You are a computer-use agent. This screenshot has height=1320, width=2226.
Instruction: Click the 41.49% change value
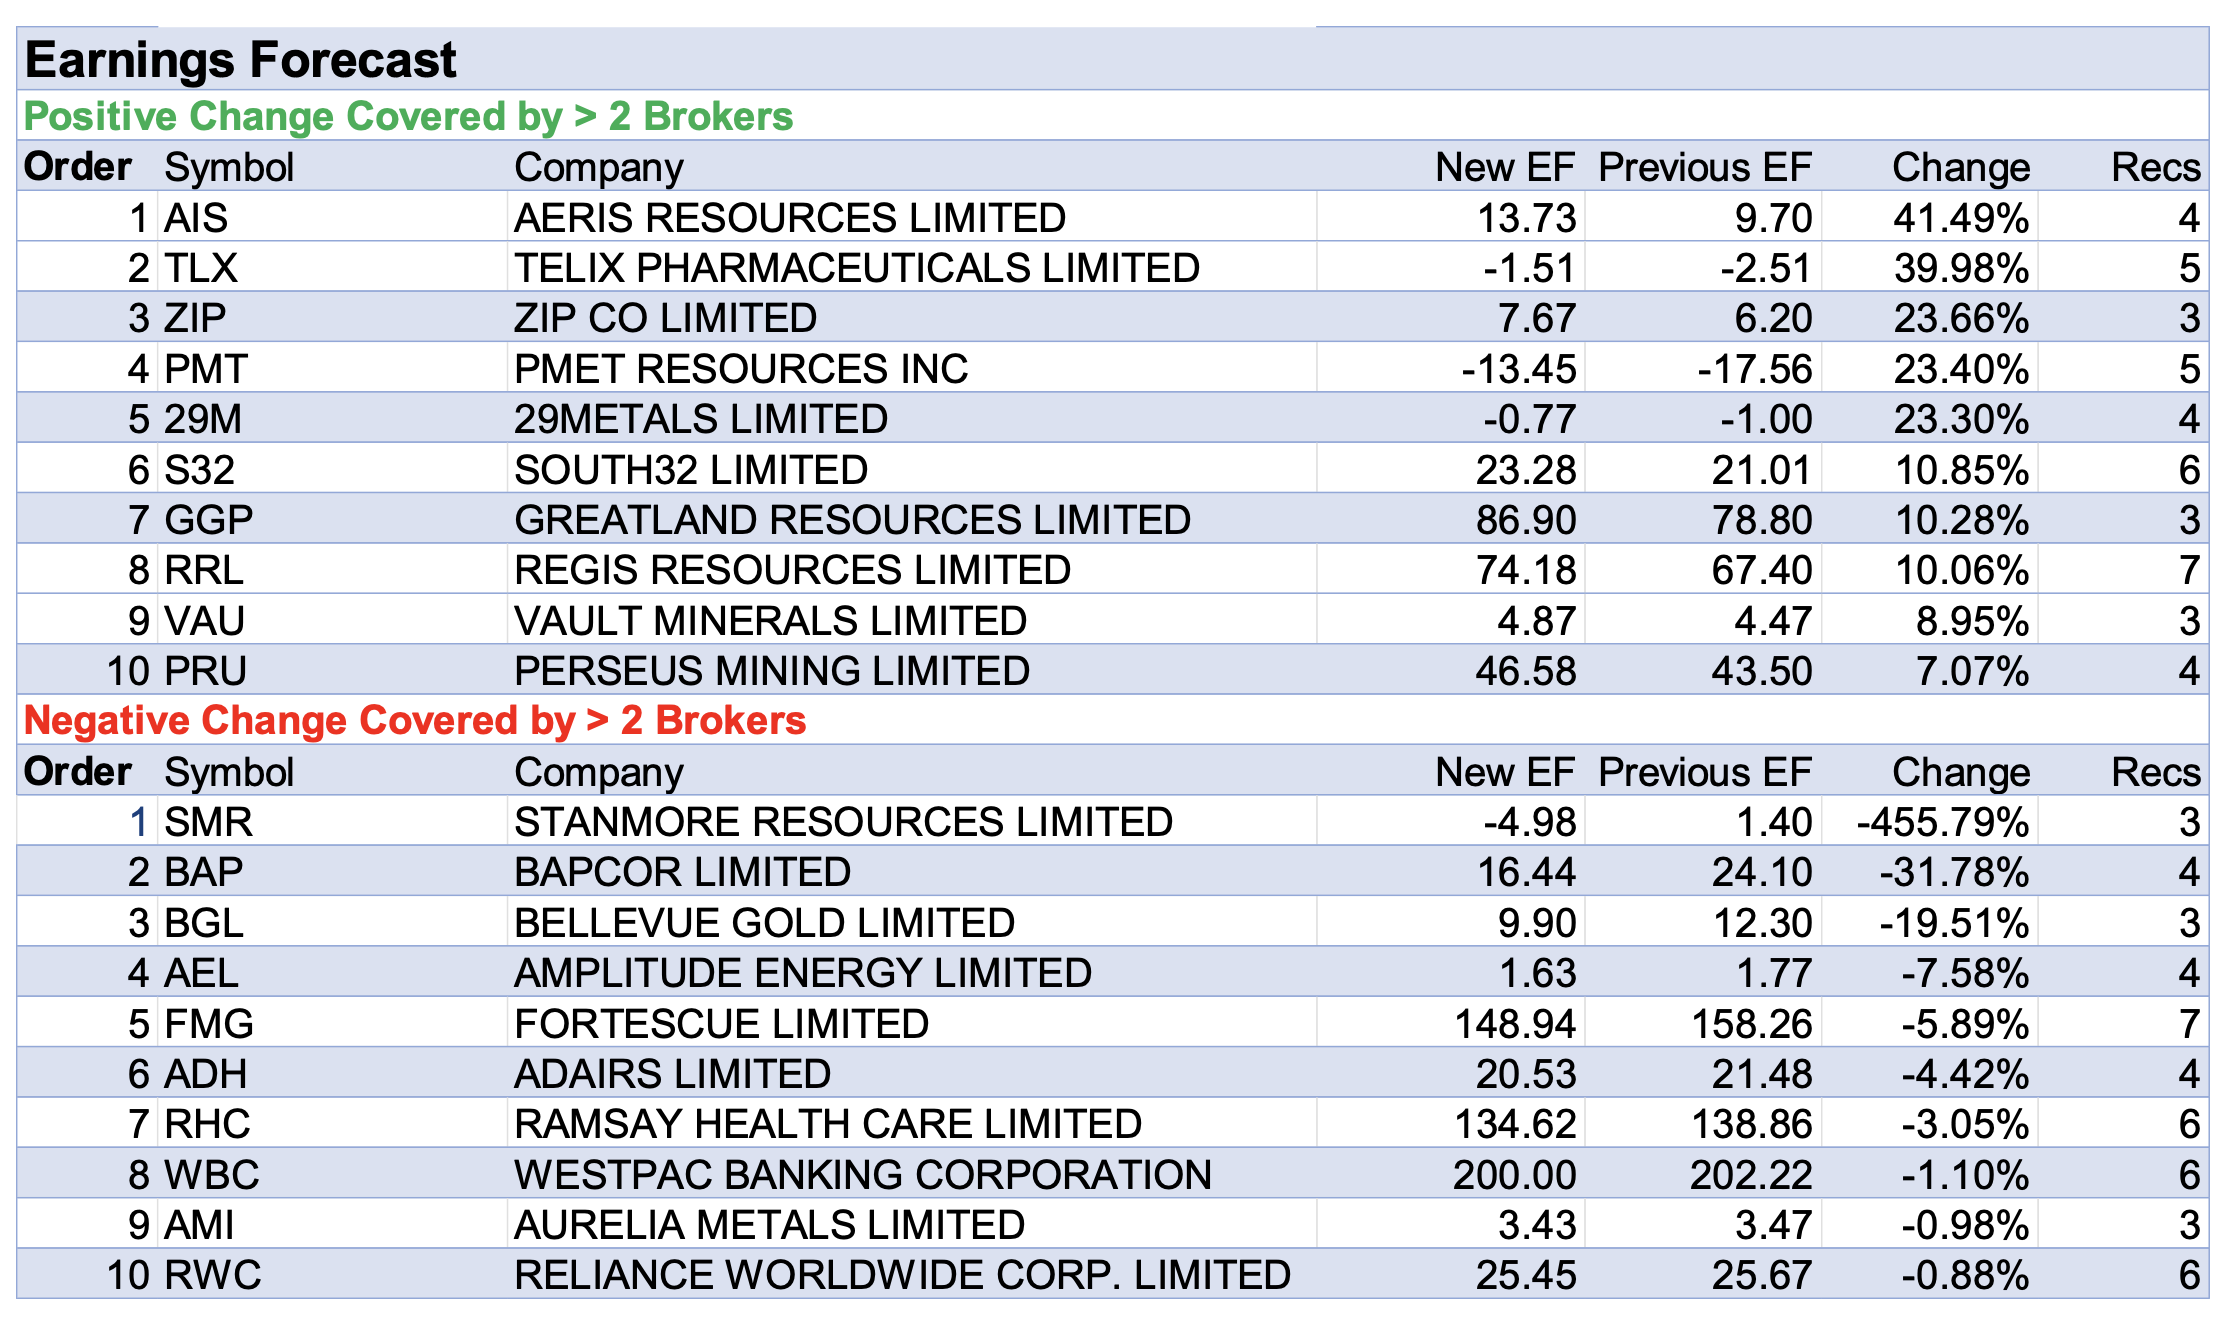[1960, 218]
